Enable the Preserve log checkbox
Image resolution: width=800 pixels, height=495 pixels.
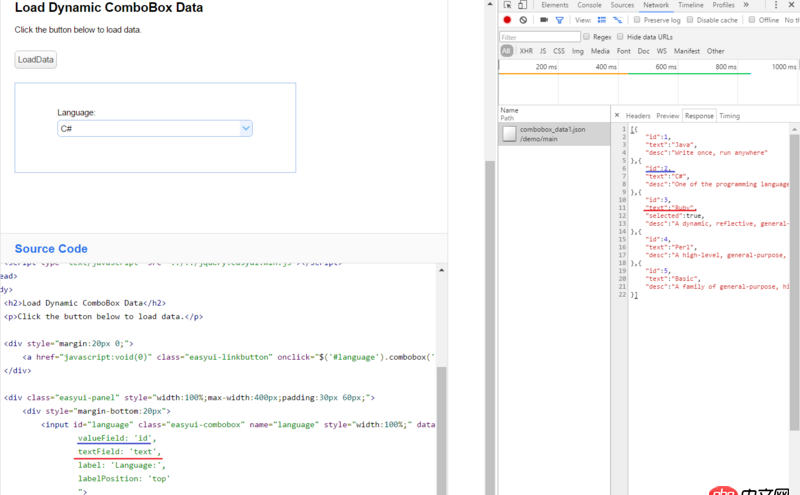[x=638, y=20]
